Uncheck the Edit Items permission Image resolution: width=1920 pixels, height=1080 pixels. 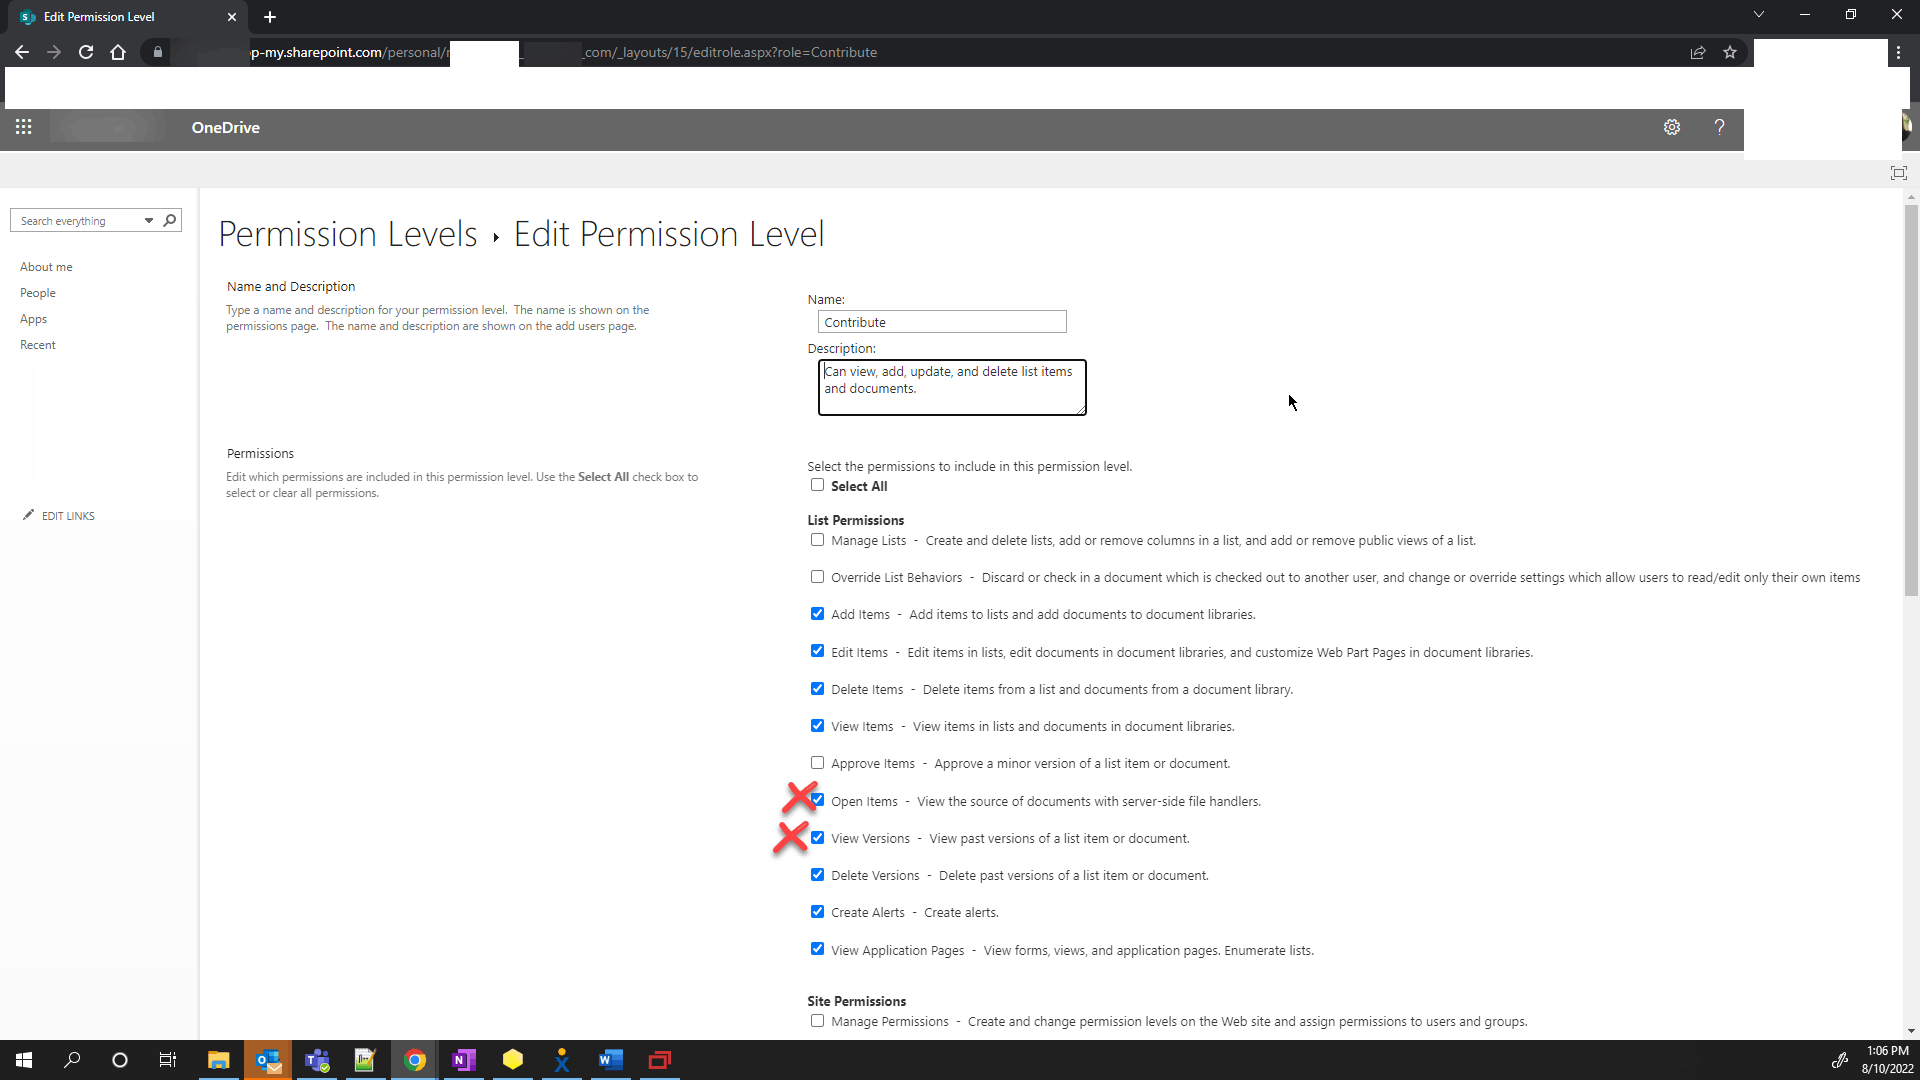pyautogui.click(x=817, y=651)
